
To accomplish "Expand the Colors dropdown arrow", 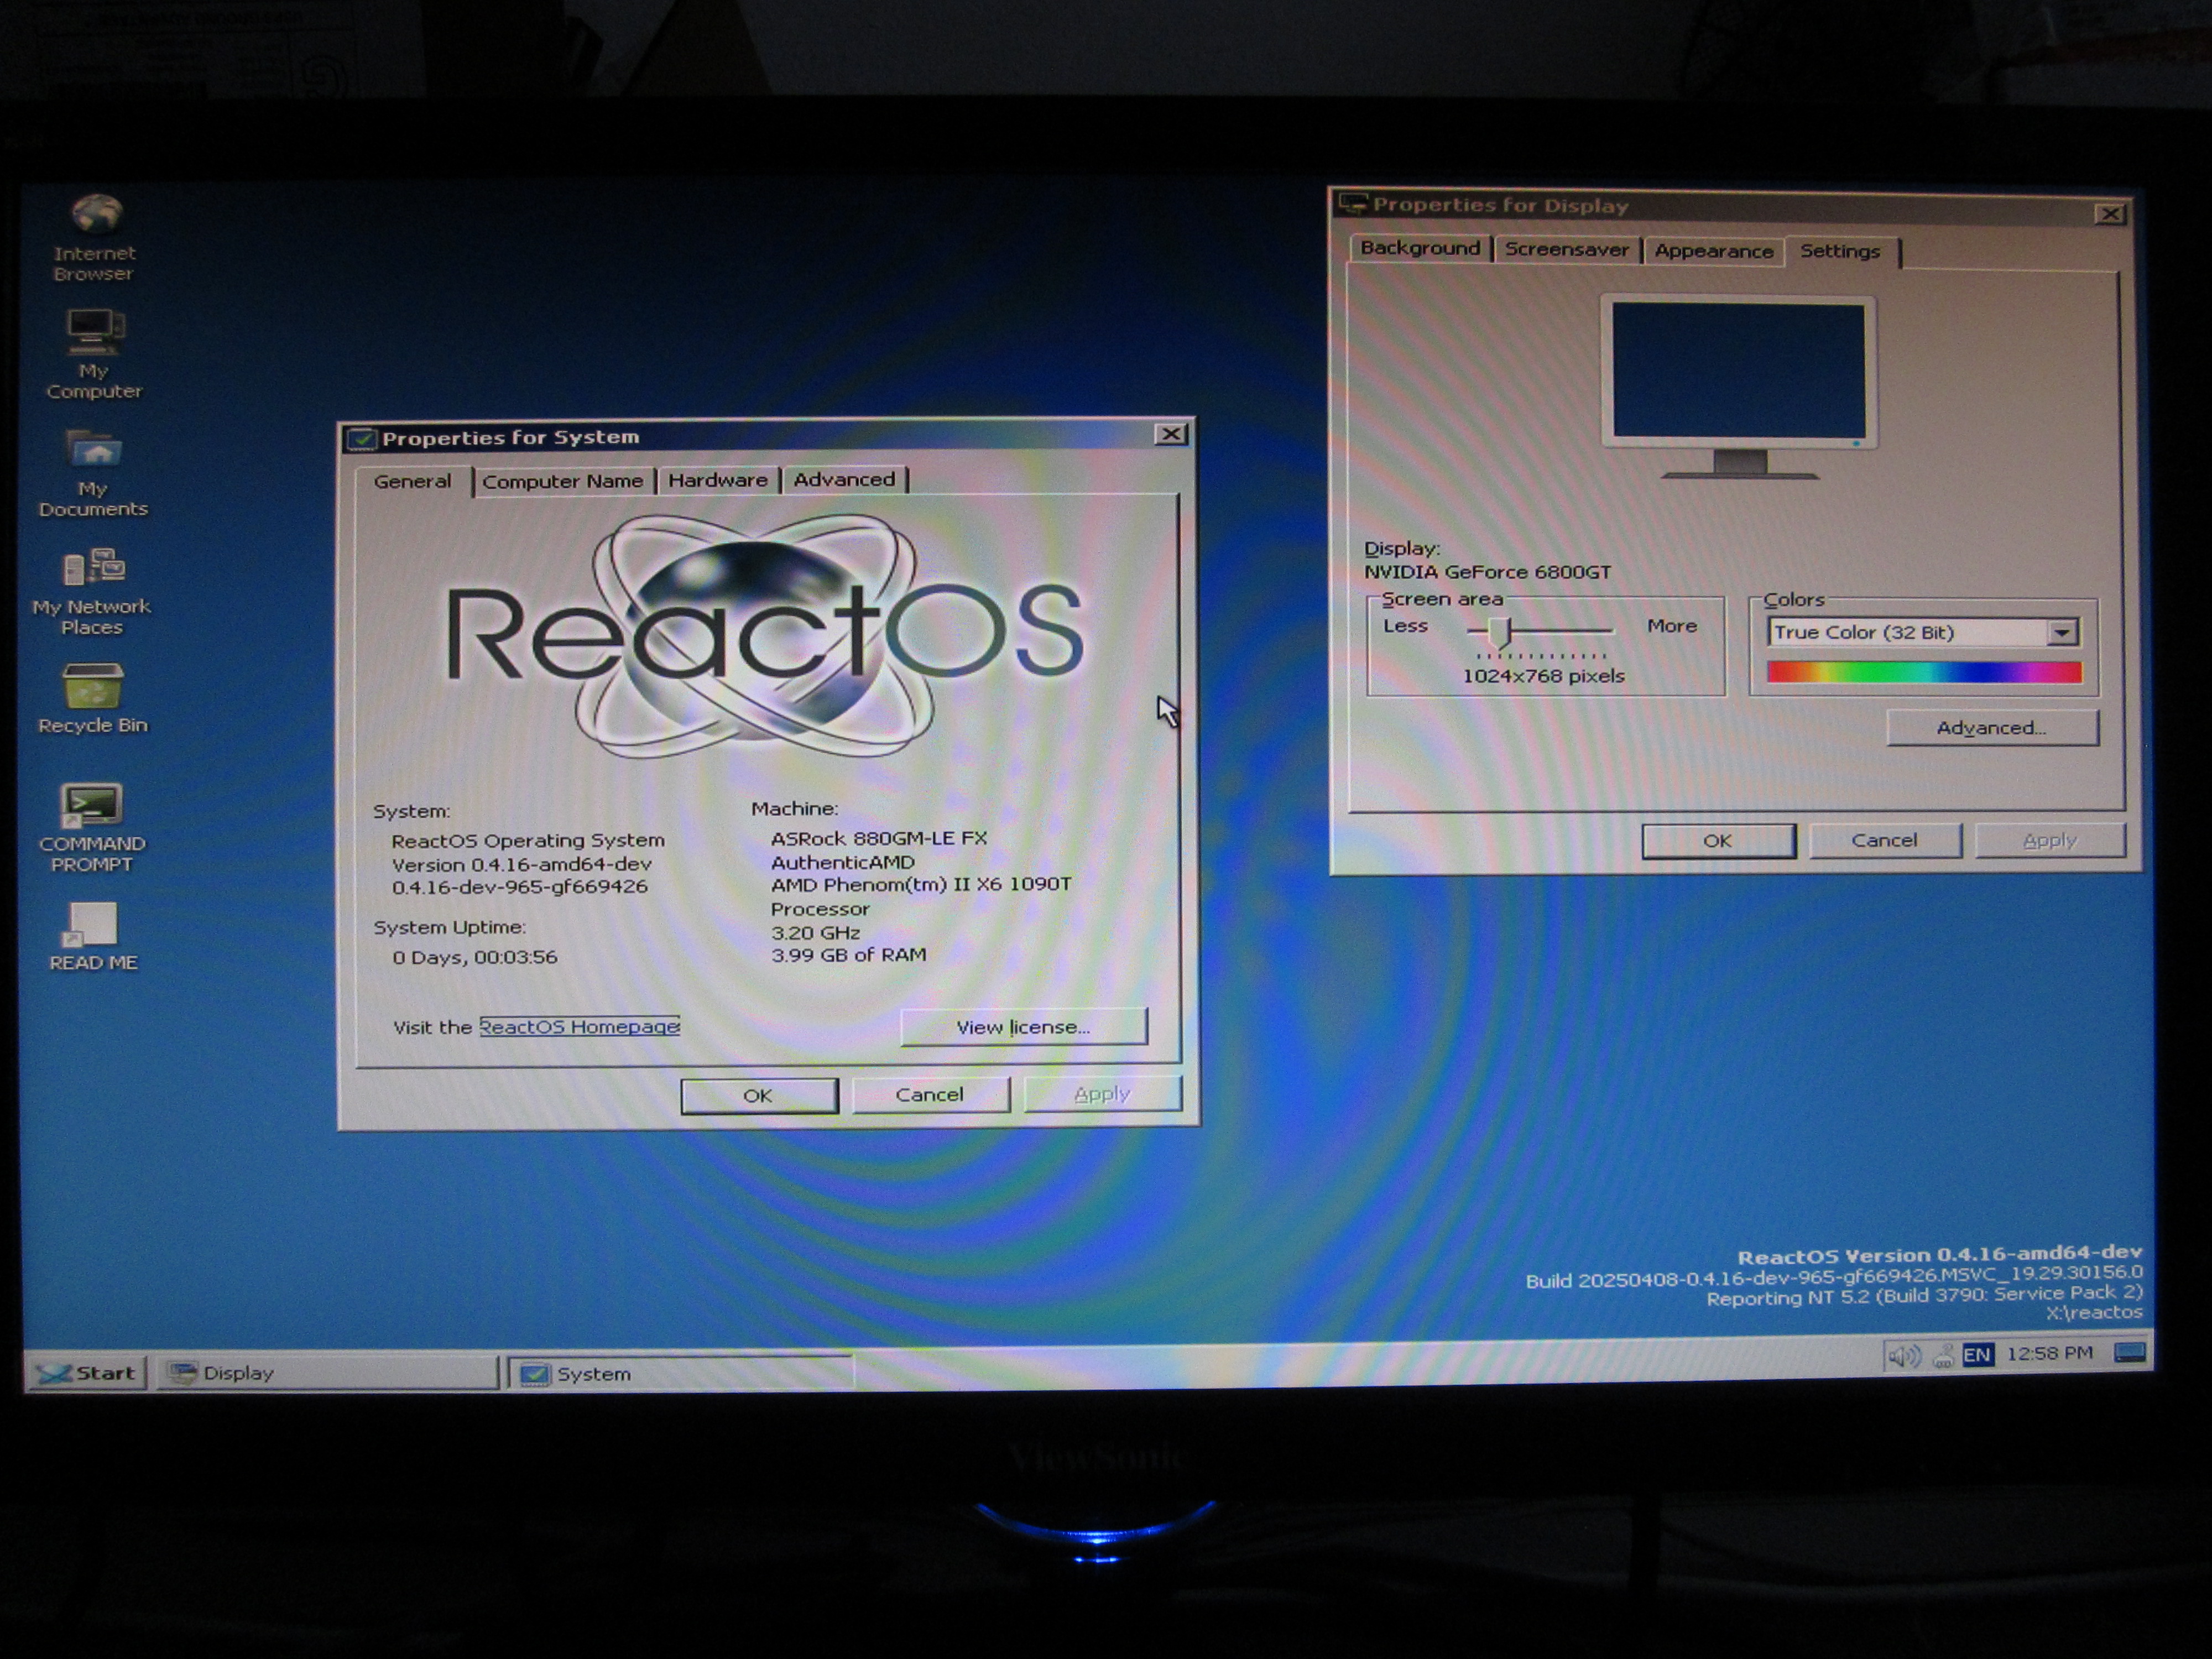I will pos(2062,632).
